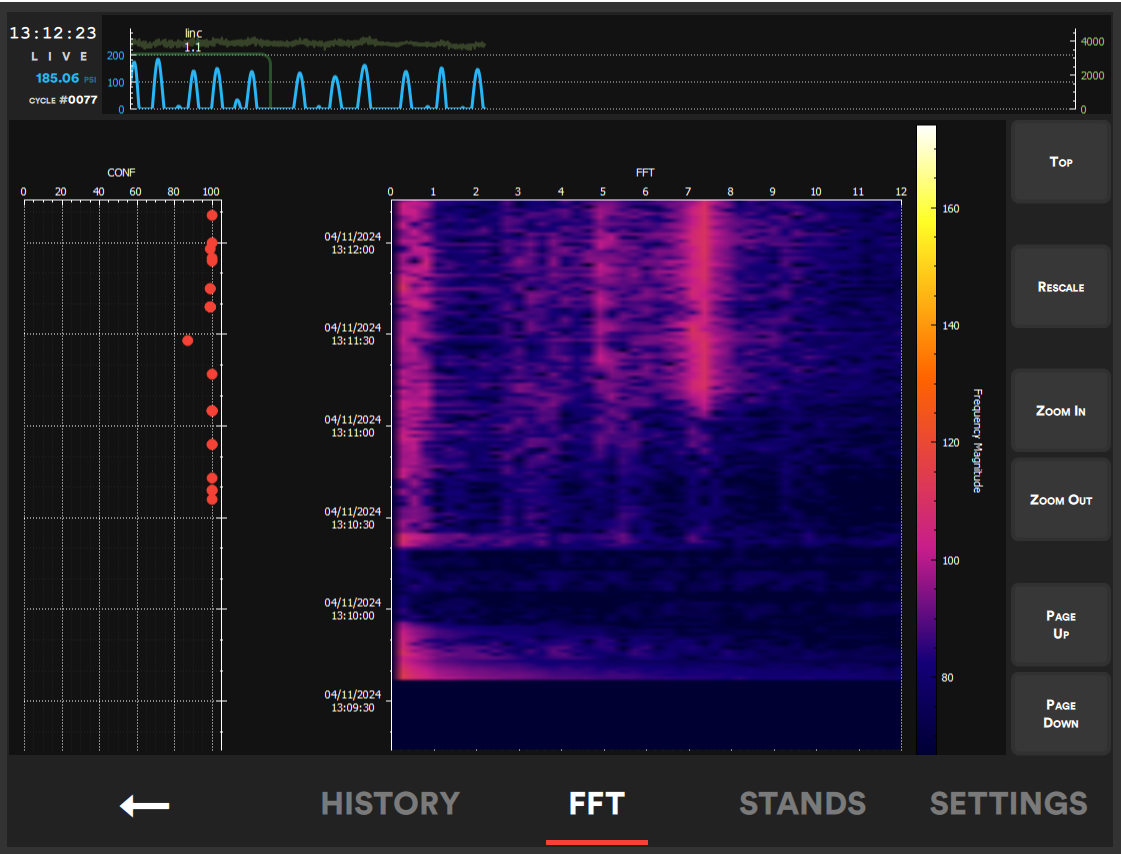The width and height of the screenshot is (1121, 854).
Task: Click the 13:12:23 clock readout
Action: click(53, 33)
